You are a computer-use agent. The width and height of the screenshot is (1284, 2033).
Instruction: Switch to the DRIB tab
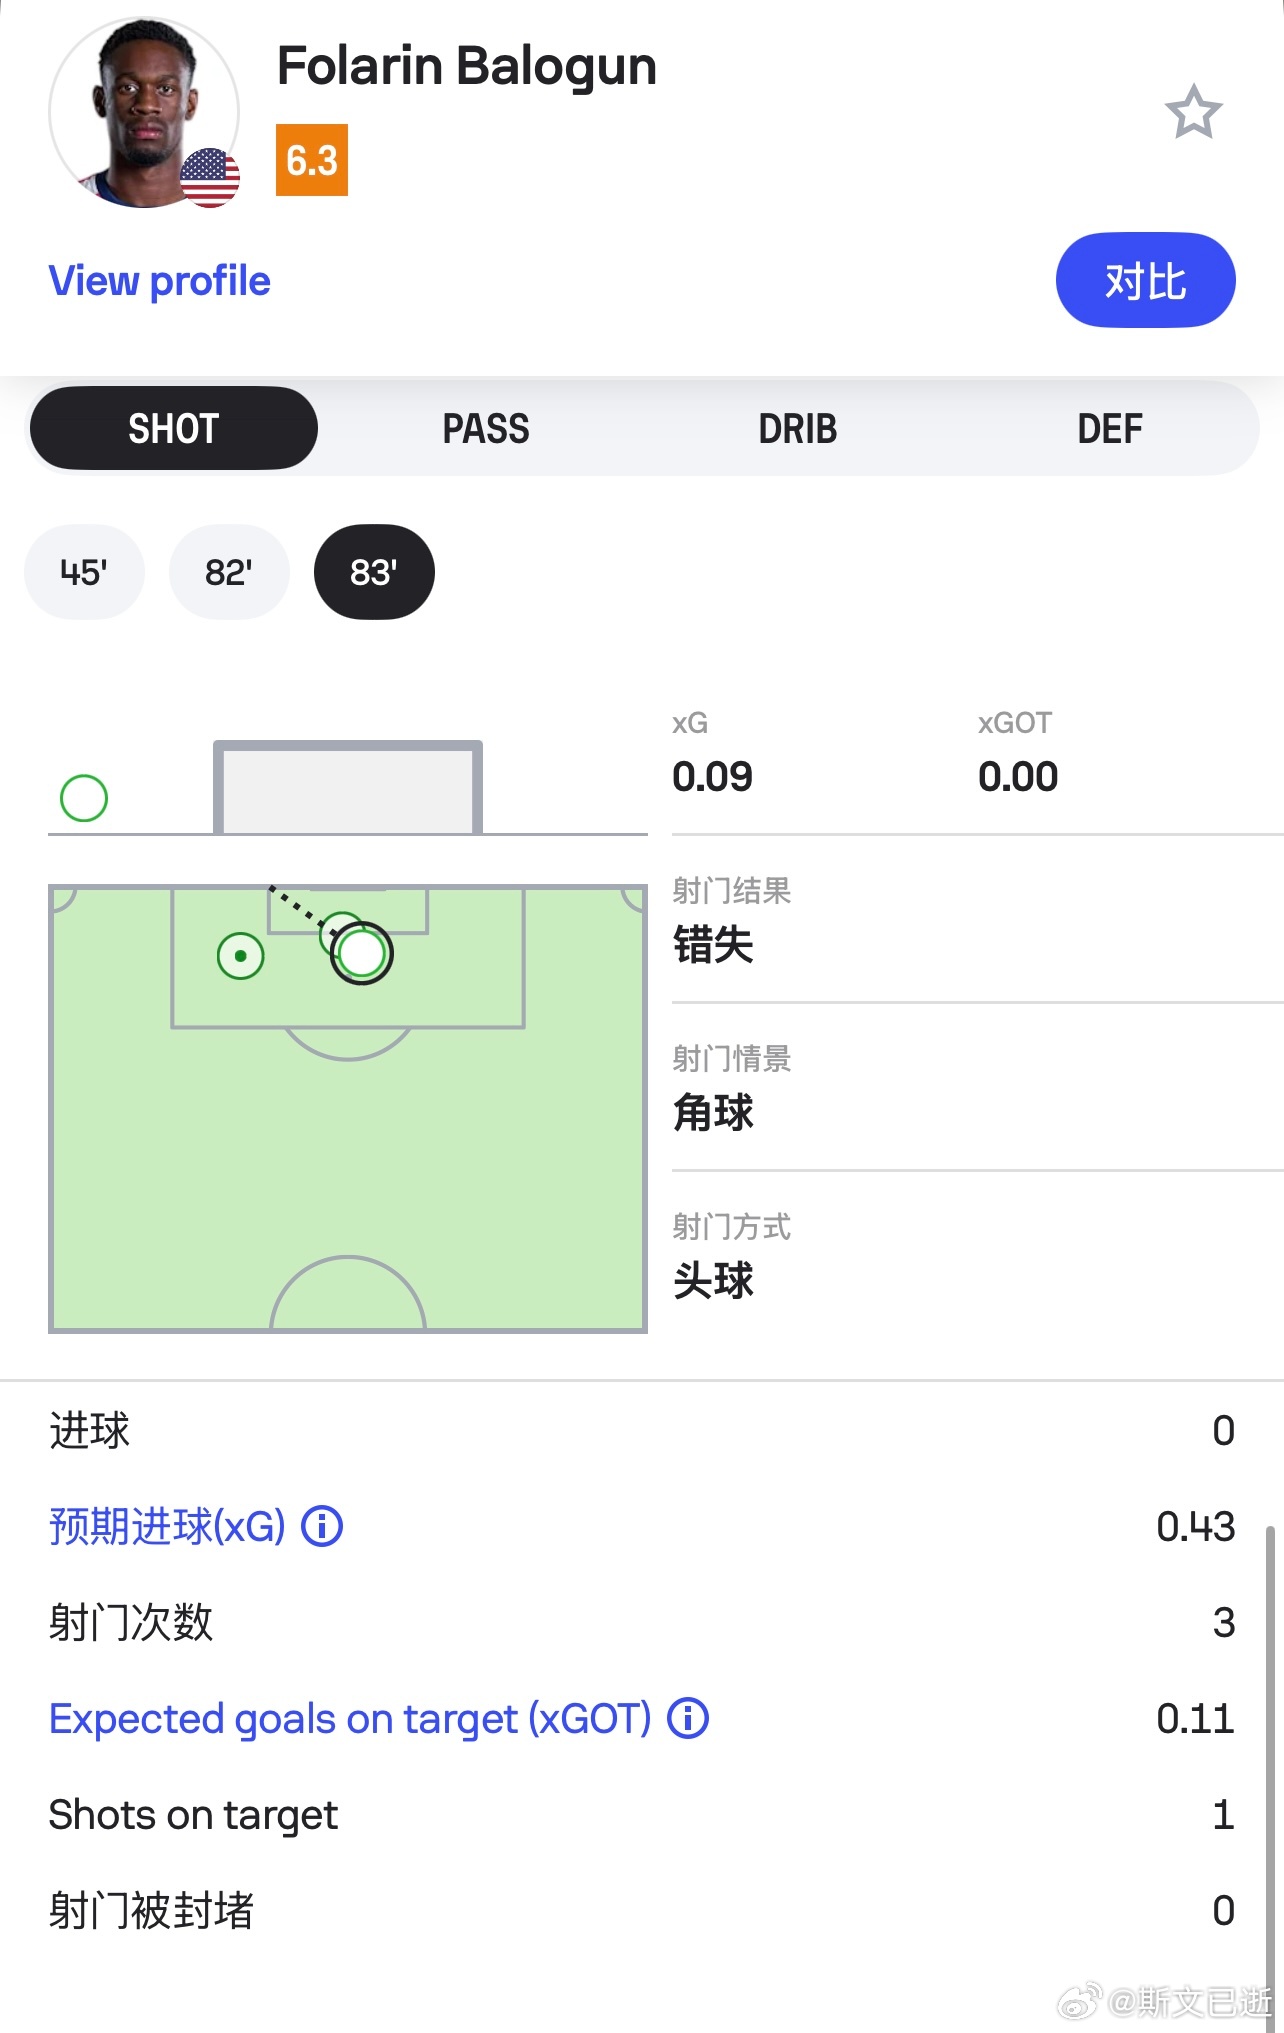tap(798, 428)
